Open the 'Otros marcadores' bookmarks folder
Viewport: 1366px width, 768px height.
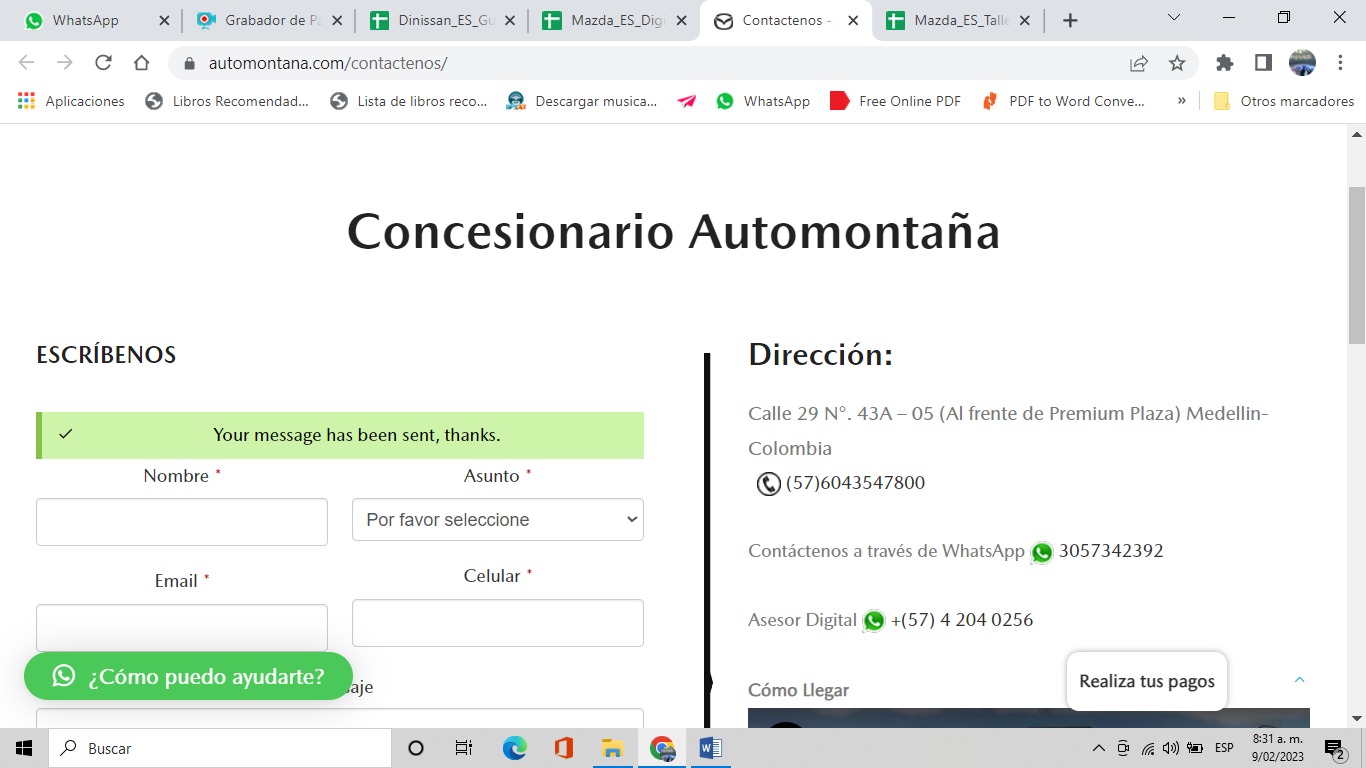(x=1284, y=101)
